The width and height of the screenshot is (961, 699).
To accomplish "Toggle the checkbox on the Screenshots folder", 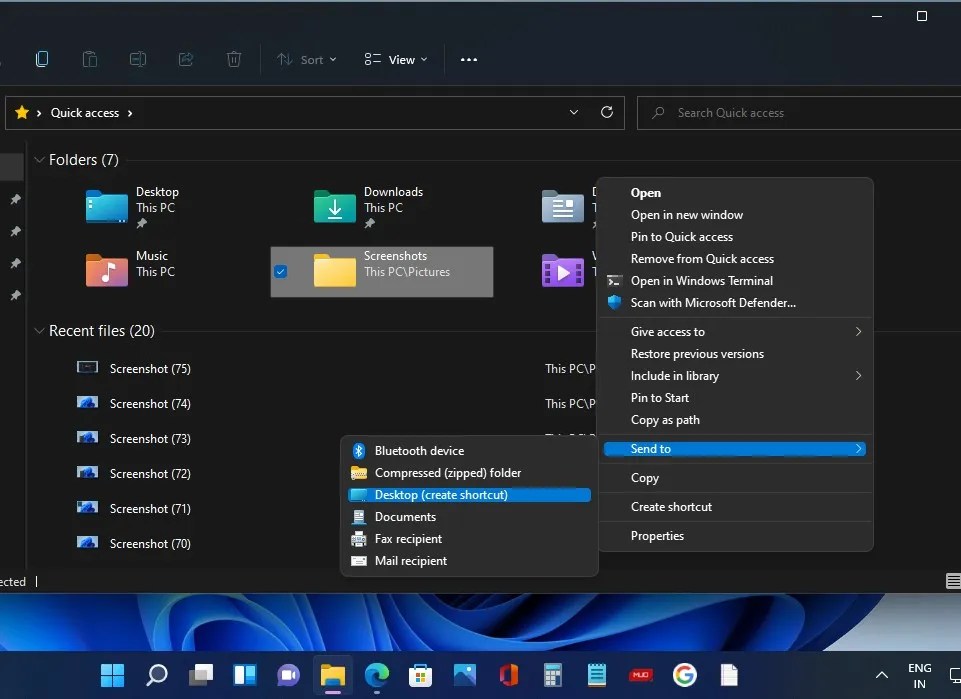I will click(x=281, y=271).
